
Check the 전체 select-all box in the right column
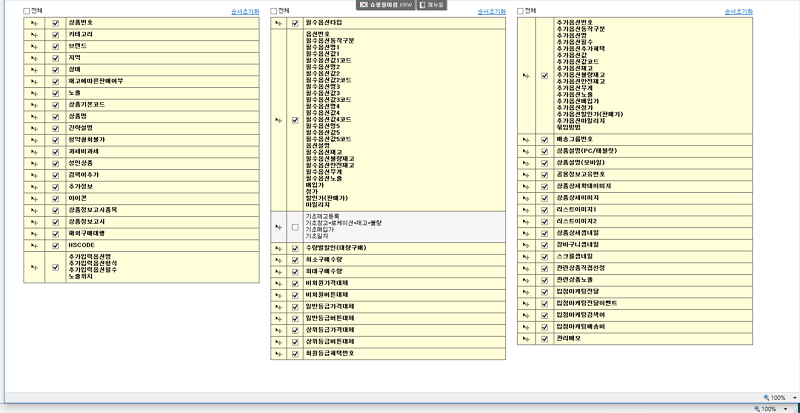521,11
